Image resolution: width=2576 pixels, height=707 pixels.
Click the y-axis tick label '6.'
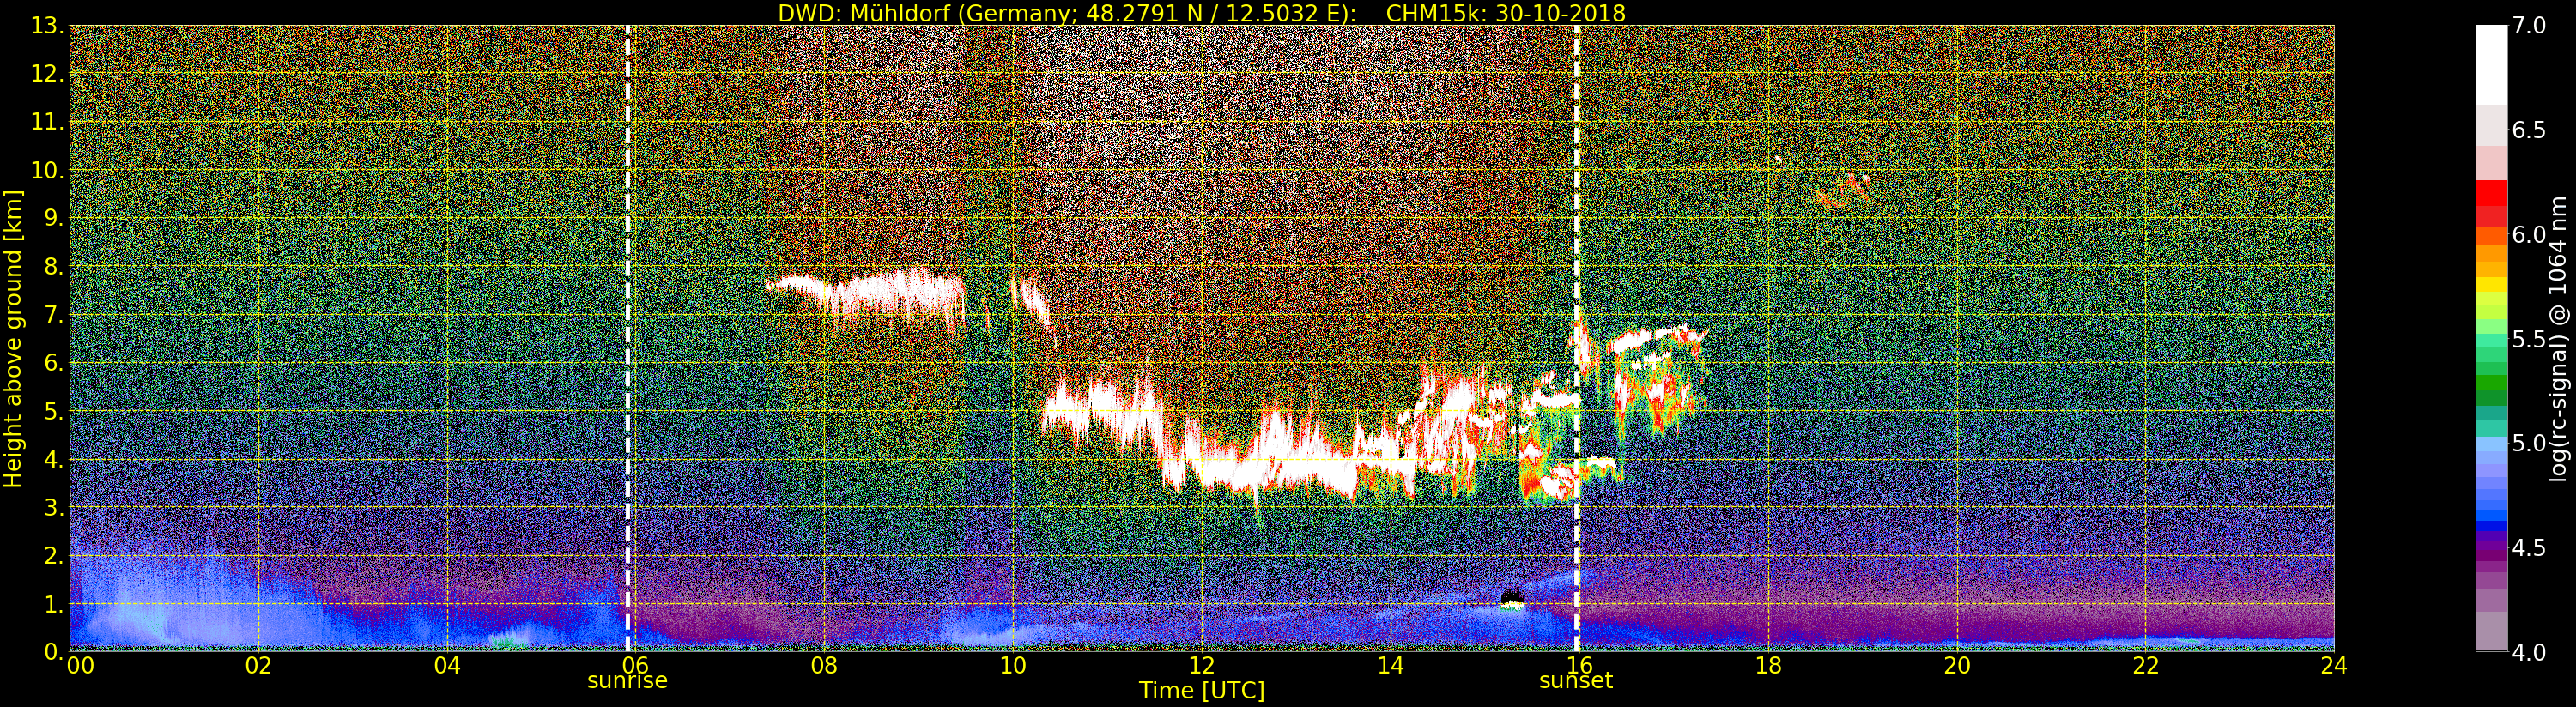pos(53,363)
